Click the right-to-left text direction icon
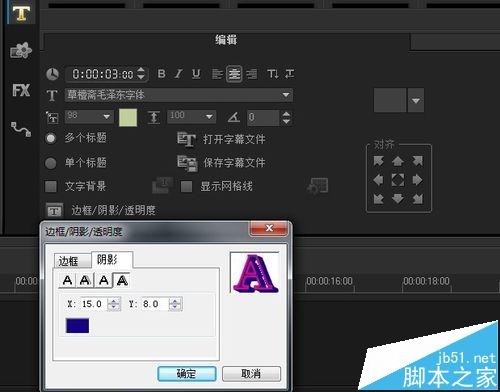Viewport: 500px width, 392px height. click(x=290, y=74)
